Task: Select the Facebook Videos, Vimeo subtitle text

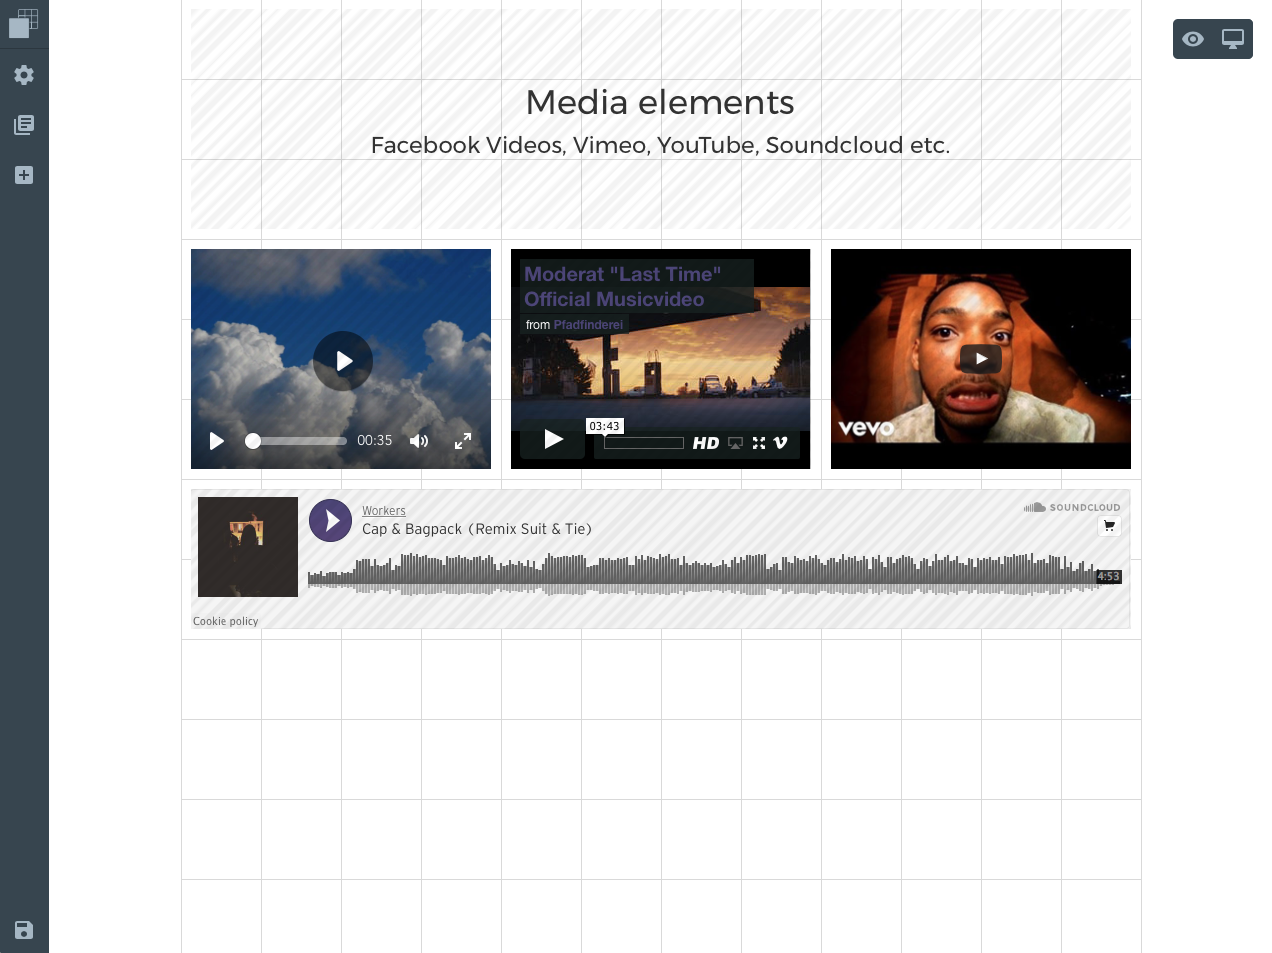Action: coord(660,145)
